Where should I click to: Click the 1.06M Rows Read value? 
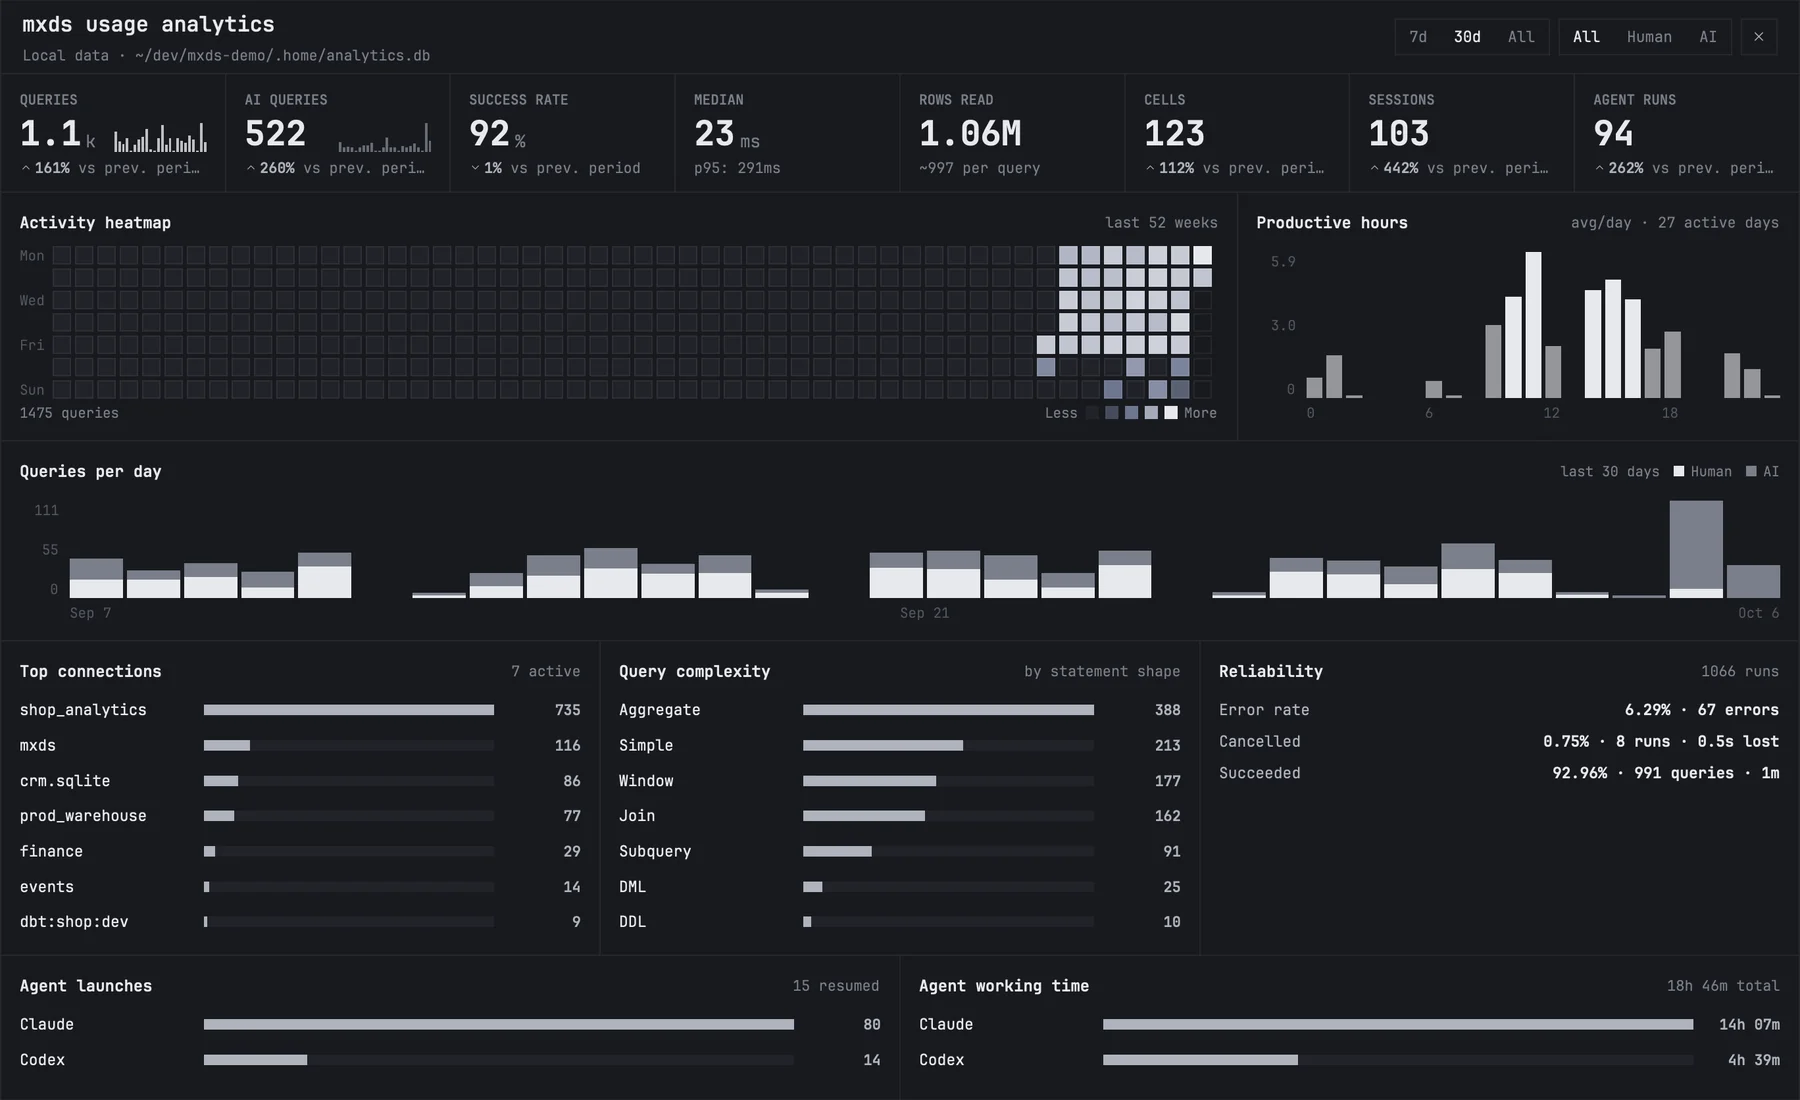970,133
